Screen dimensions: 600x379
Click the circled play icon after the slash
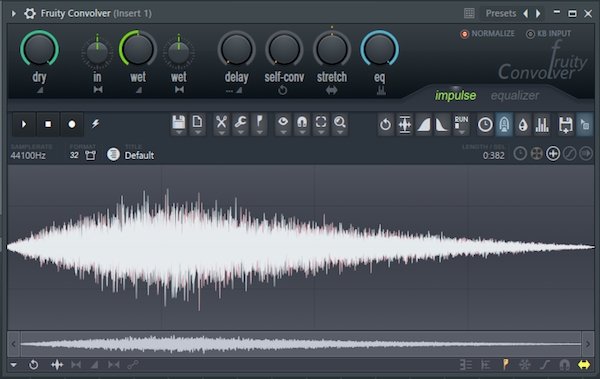(586, 154)
